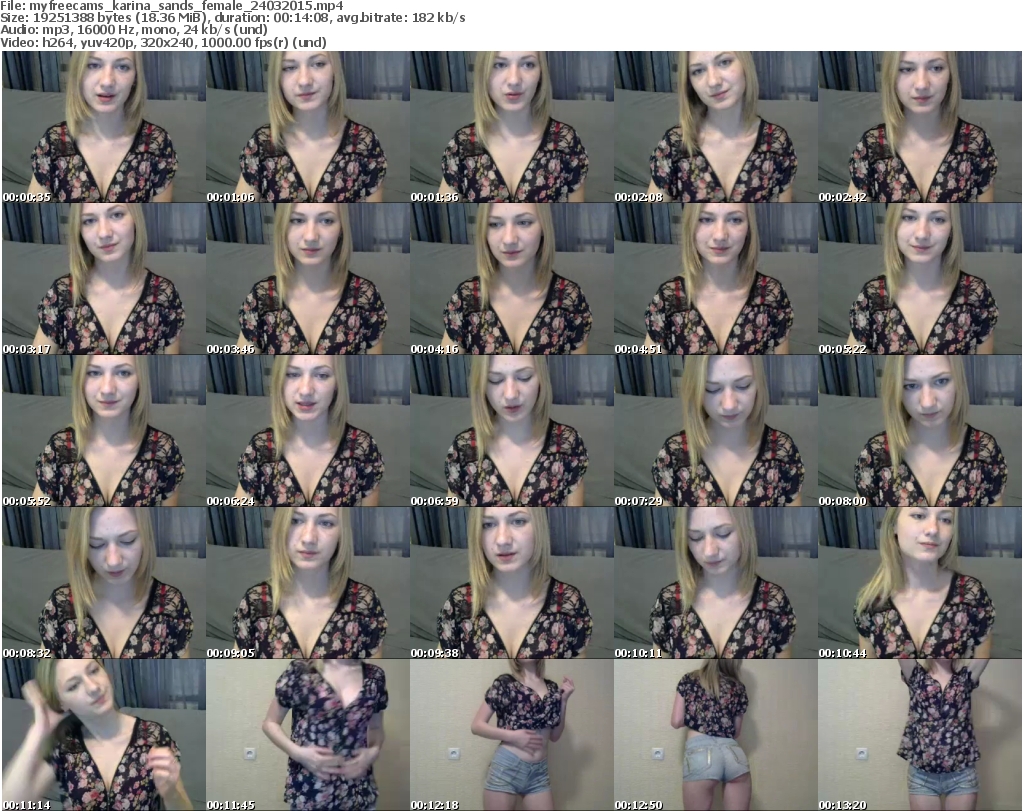Select the thumbnail stamped 00:13:20
The width and height of the screenshot is (1024, 811).
920,735
